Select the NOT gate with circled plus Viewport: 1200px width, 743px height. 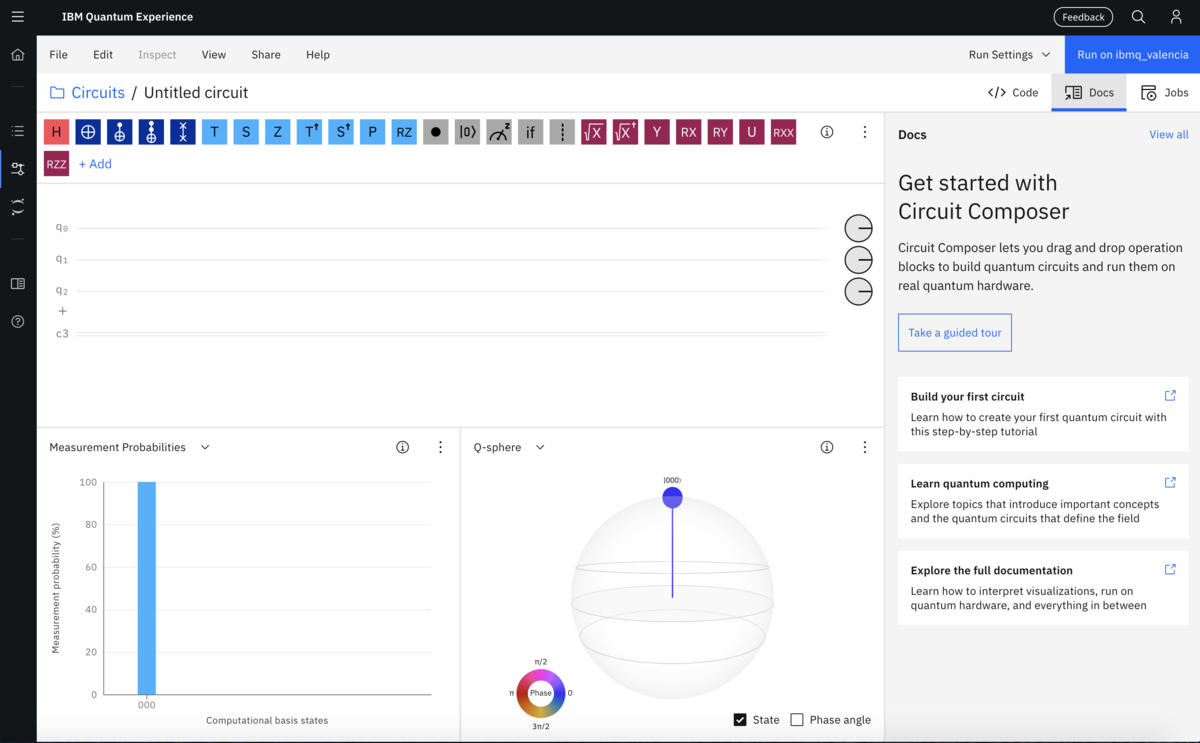[x=88, y=132]
